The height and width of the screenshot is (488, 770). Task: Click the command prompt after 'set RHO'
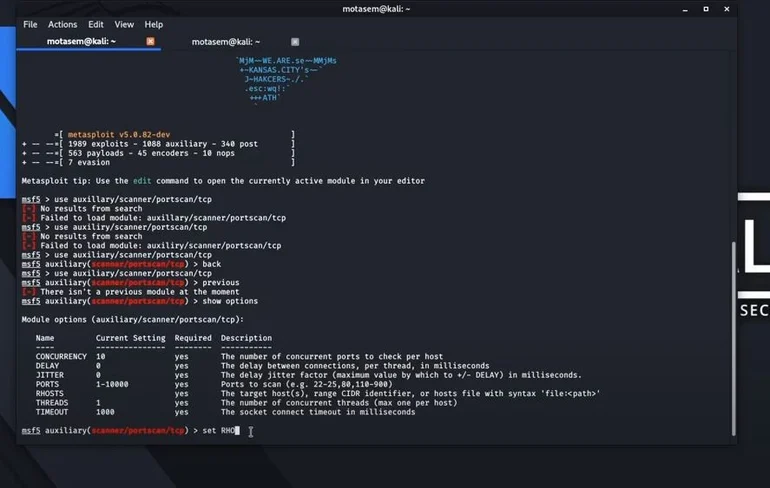pos(238,431)
